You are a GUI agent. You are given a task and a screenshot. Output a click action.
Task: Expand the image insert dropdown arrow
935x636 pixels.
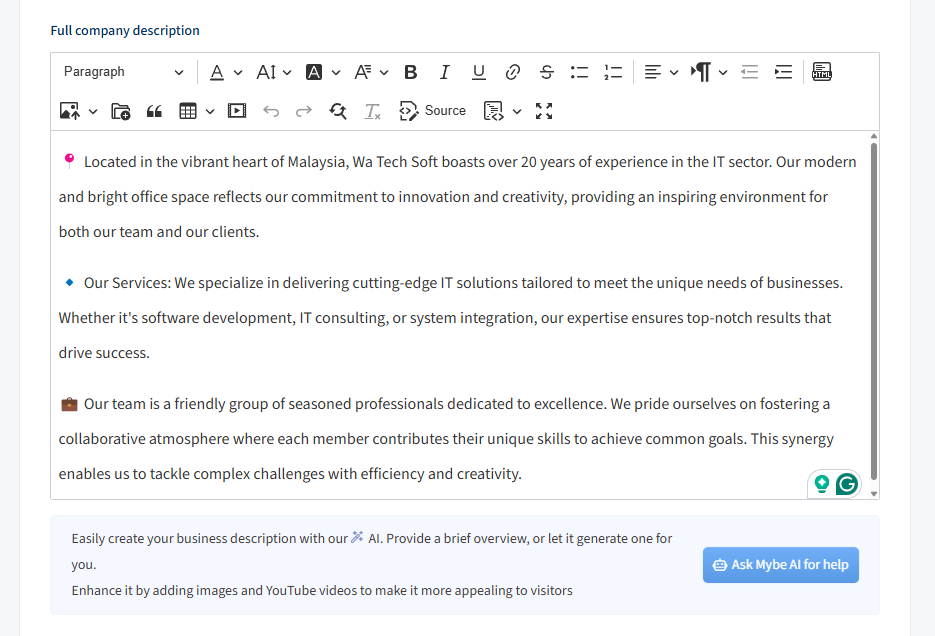pyautogui.click(x=93, y=111)
